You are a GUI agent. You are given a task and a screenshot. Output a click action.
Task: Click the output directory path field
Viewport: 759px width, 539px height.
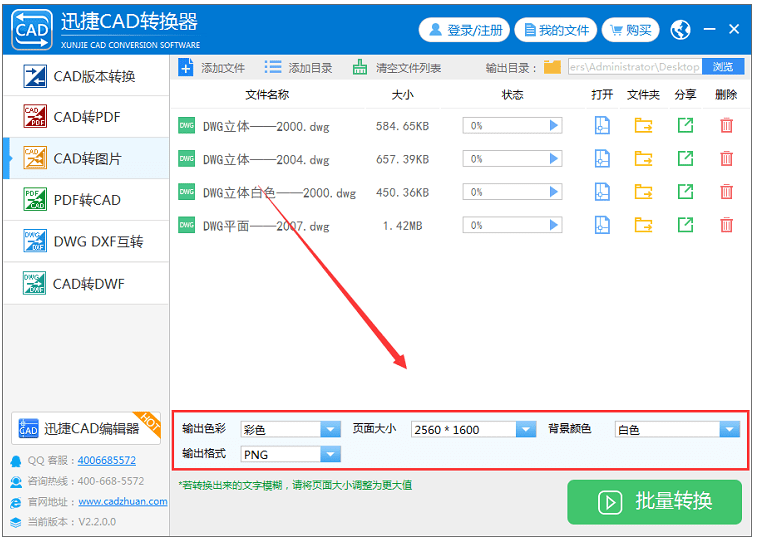point(635,67)
